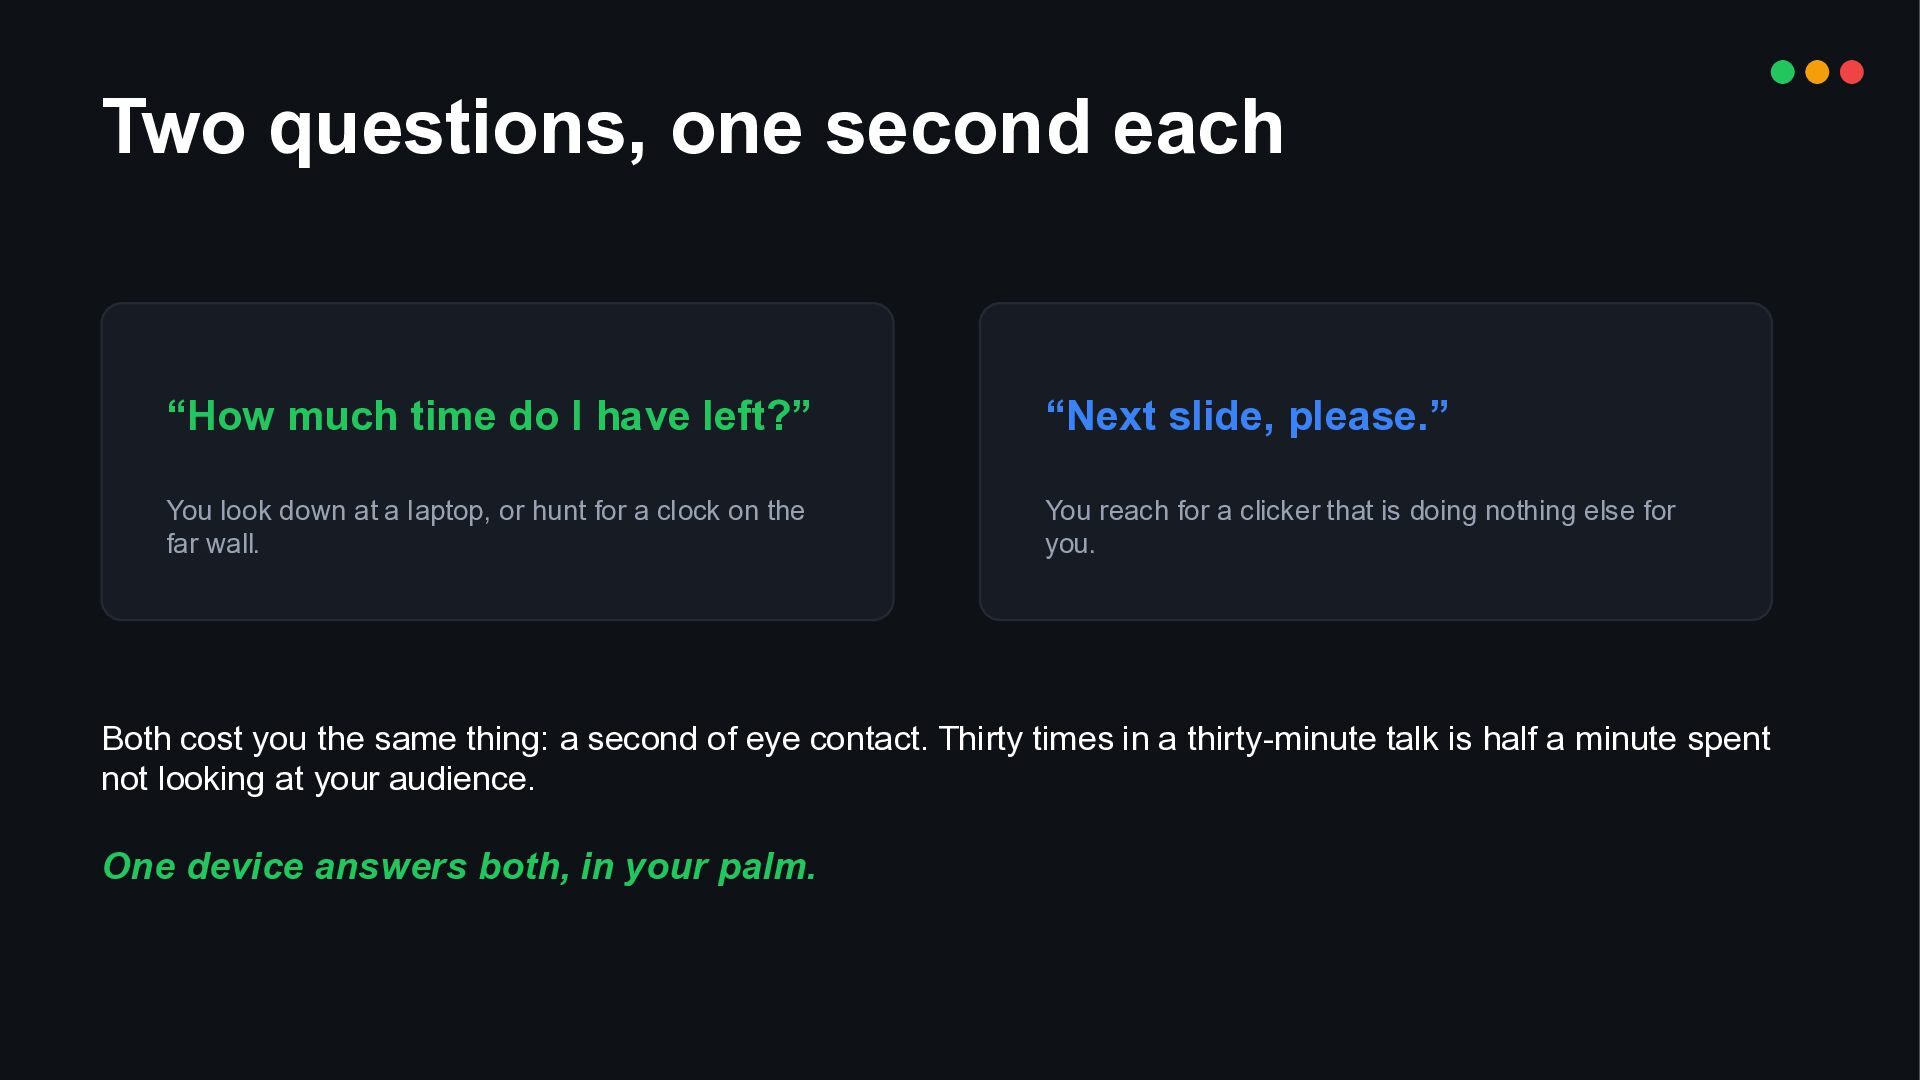Click 'not looking at your audience.' text
This screenshot has height=1080, width=1920.
coord(318,779)
